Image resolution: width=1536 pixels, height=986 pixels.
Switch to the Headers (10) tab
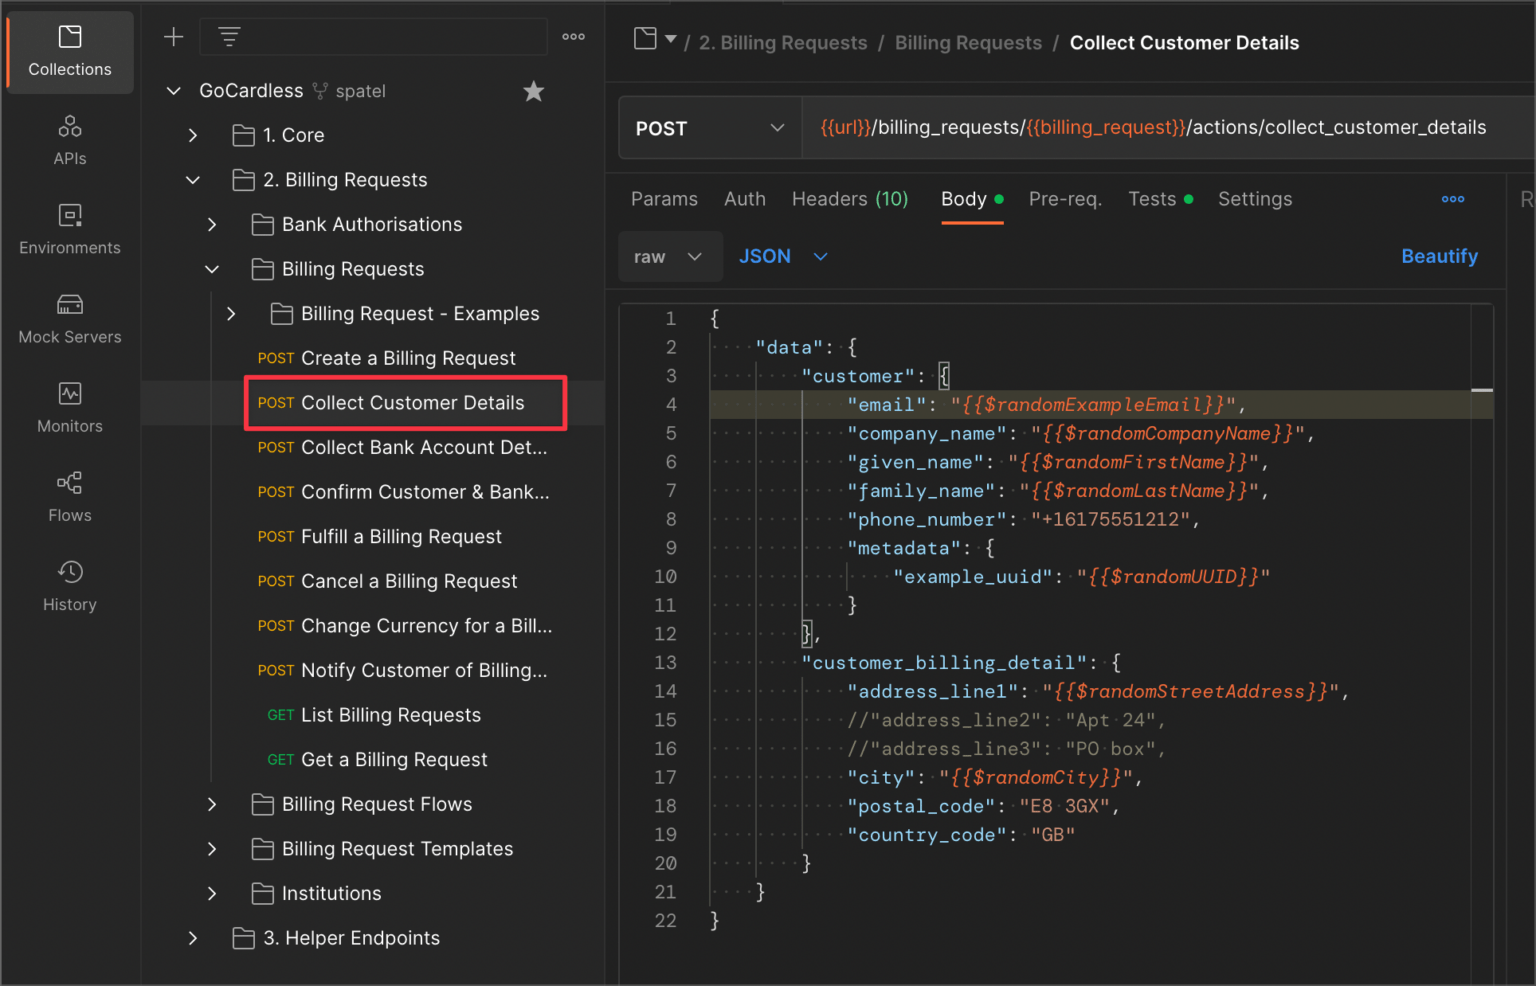pyautogui.click(x=850, y=199)
